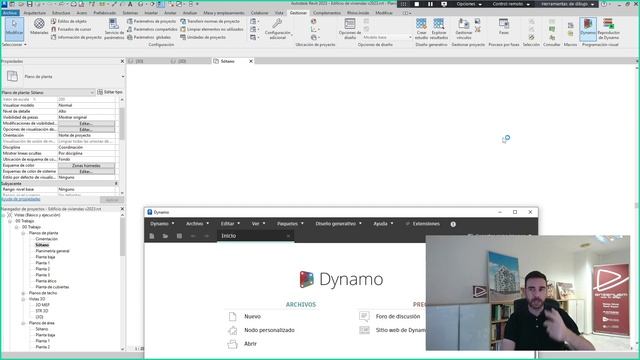Image resolution: width=640 pixels, height=360 pixels.
Task: Click the Revit save icon in quick access toolbar
Action: [29, 4]
